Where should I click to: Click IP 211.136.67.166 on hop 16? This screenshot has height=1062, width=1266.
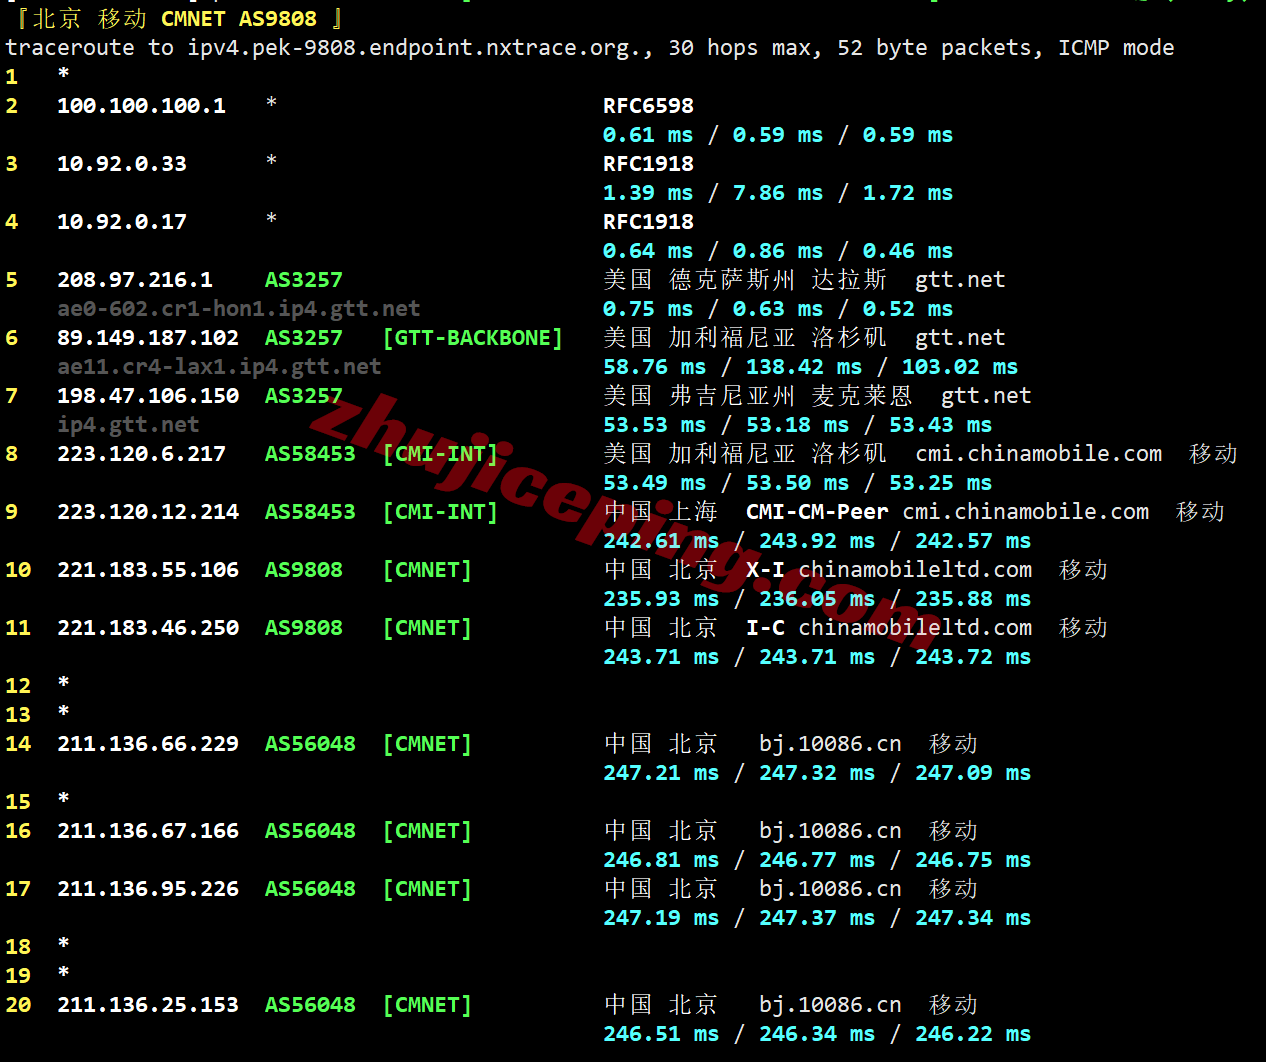pyautogui.click(x=148, y=831)
